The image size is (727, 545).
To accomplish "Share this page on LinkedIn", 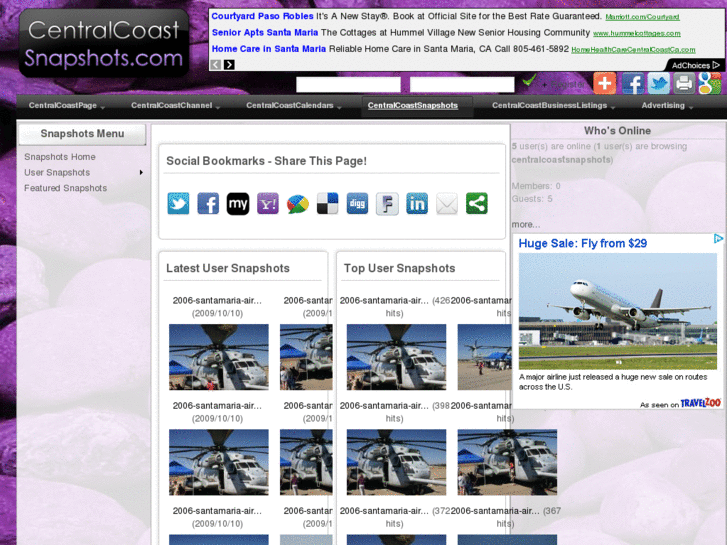I will [x=417, y=204].
